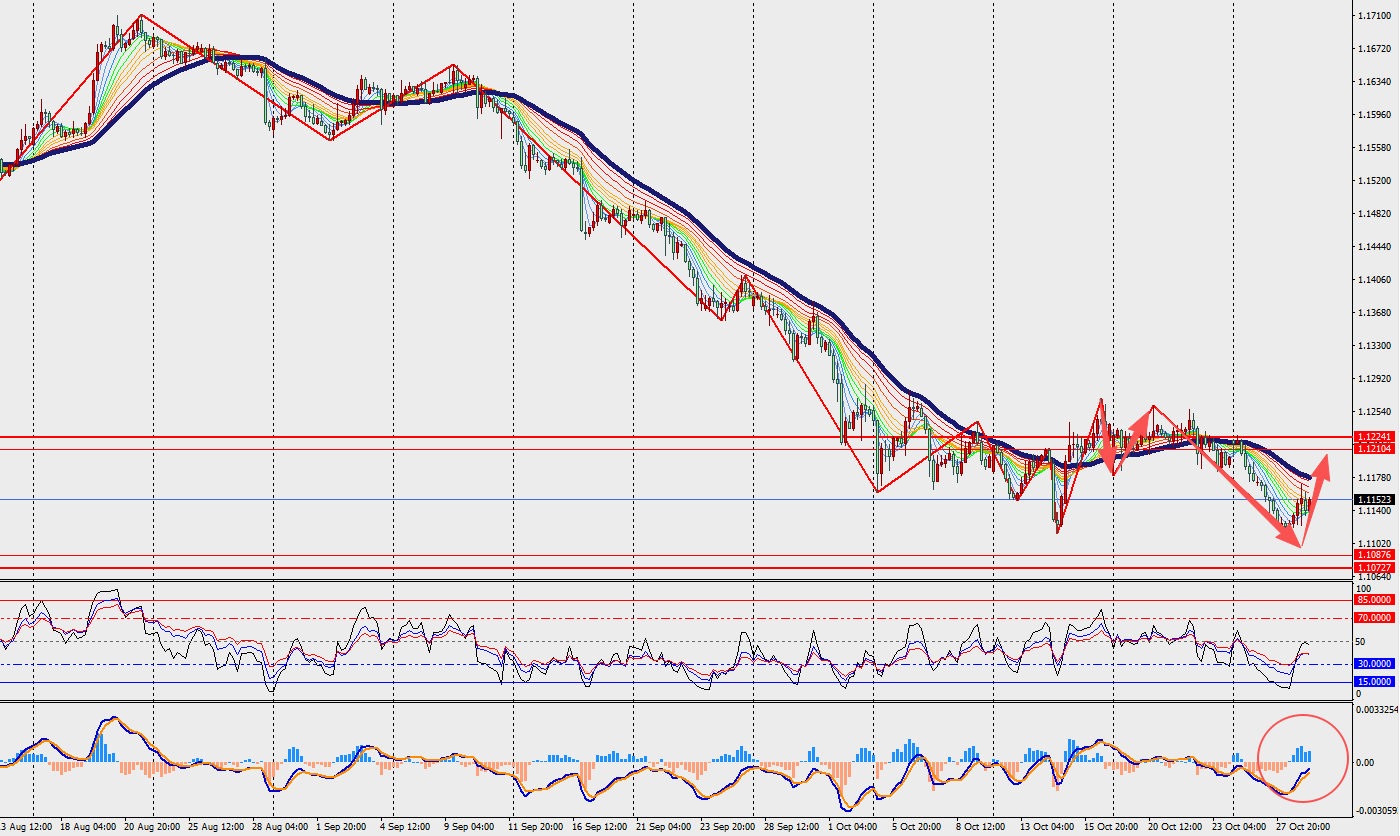Image resolution: width=1400 pixels, height=836 pixels.
Task: Click the 0.0033254 MACD scale value
Action: pyautogui.click(x=1375, y=709)
